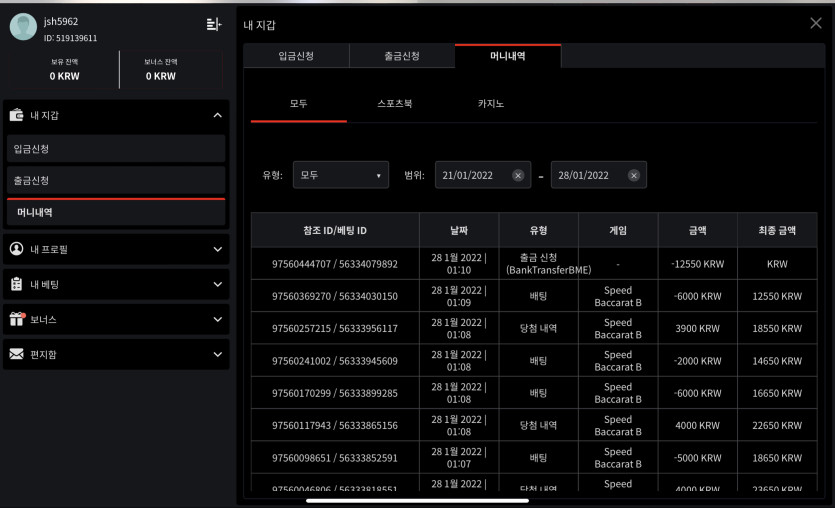Click the white home indicator bar at bottom

tap(418, 501)
